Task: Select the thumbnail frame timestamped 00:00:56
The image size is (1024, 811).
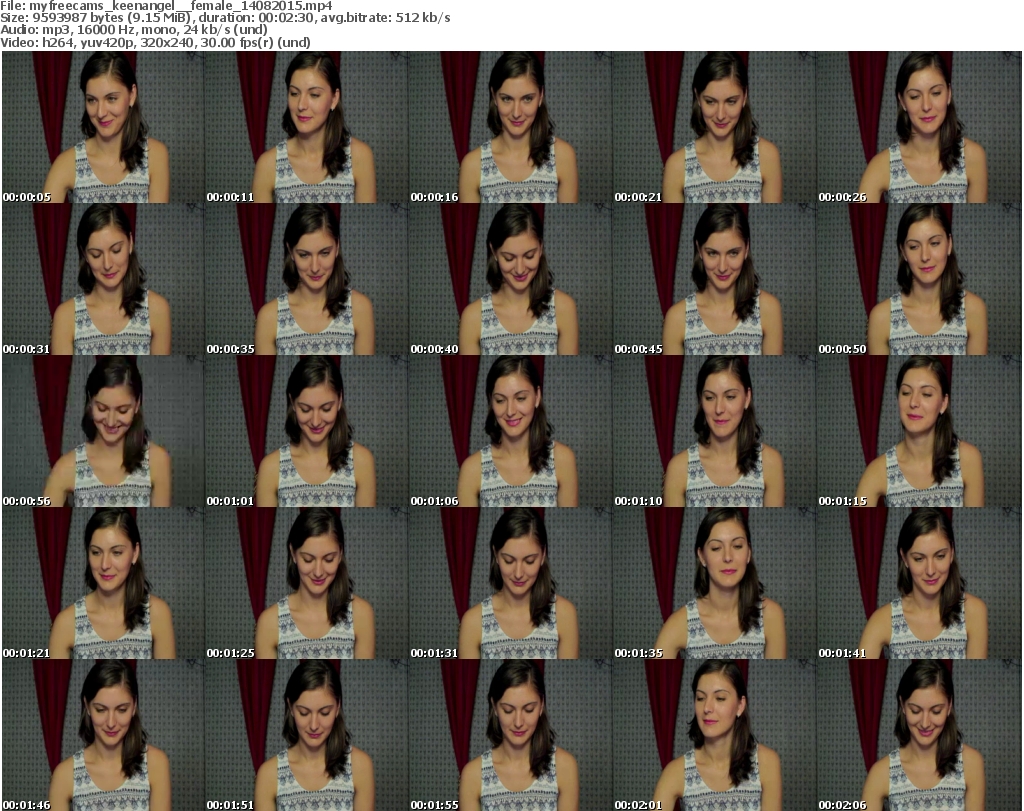Action: pos(103,432)
